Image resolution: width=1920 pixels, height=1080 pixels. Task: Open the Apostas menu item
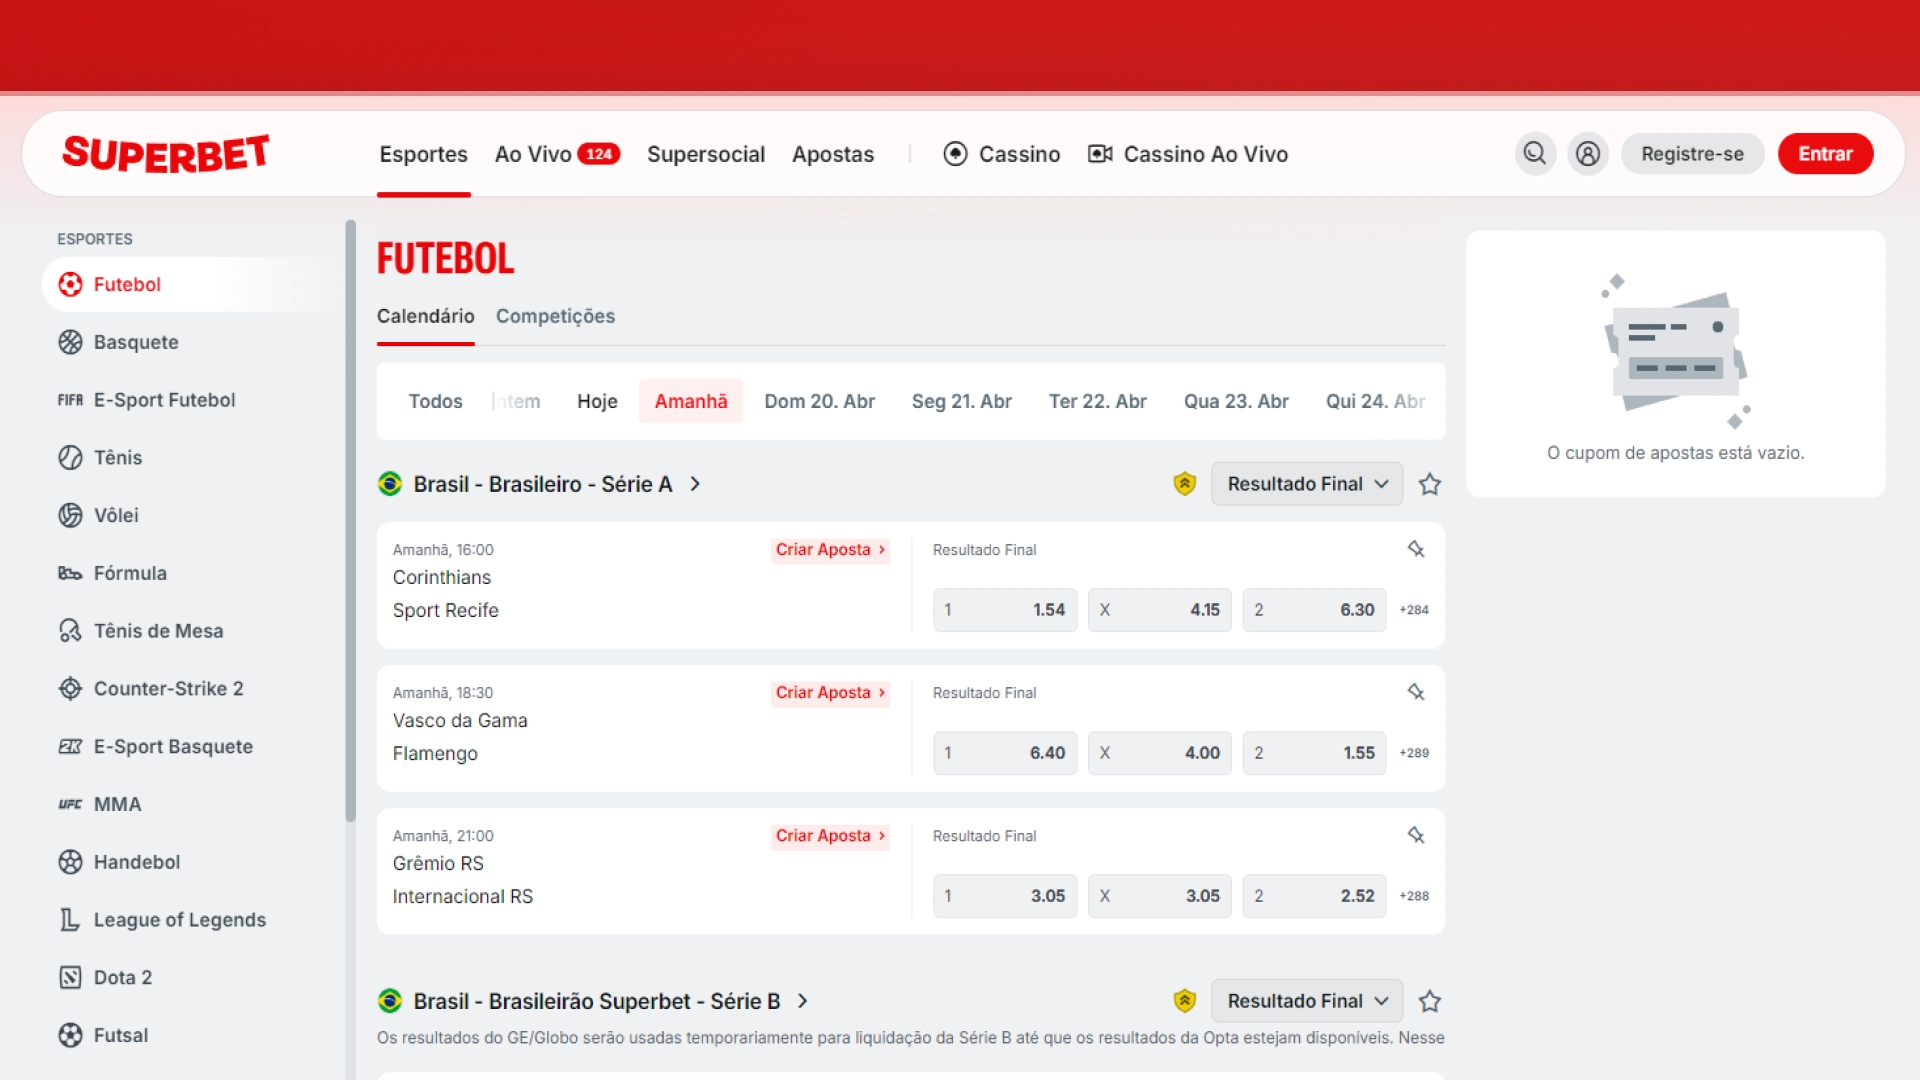pyautogui.click(x=833, y=154)
